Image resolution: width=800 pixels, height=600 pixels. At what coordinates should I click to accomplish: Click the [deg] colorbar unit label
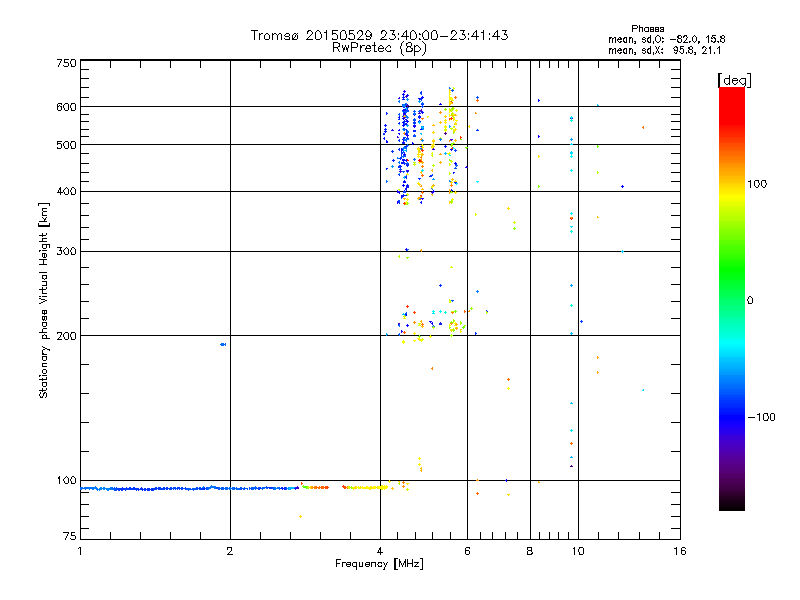tap(735, 79)
